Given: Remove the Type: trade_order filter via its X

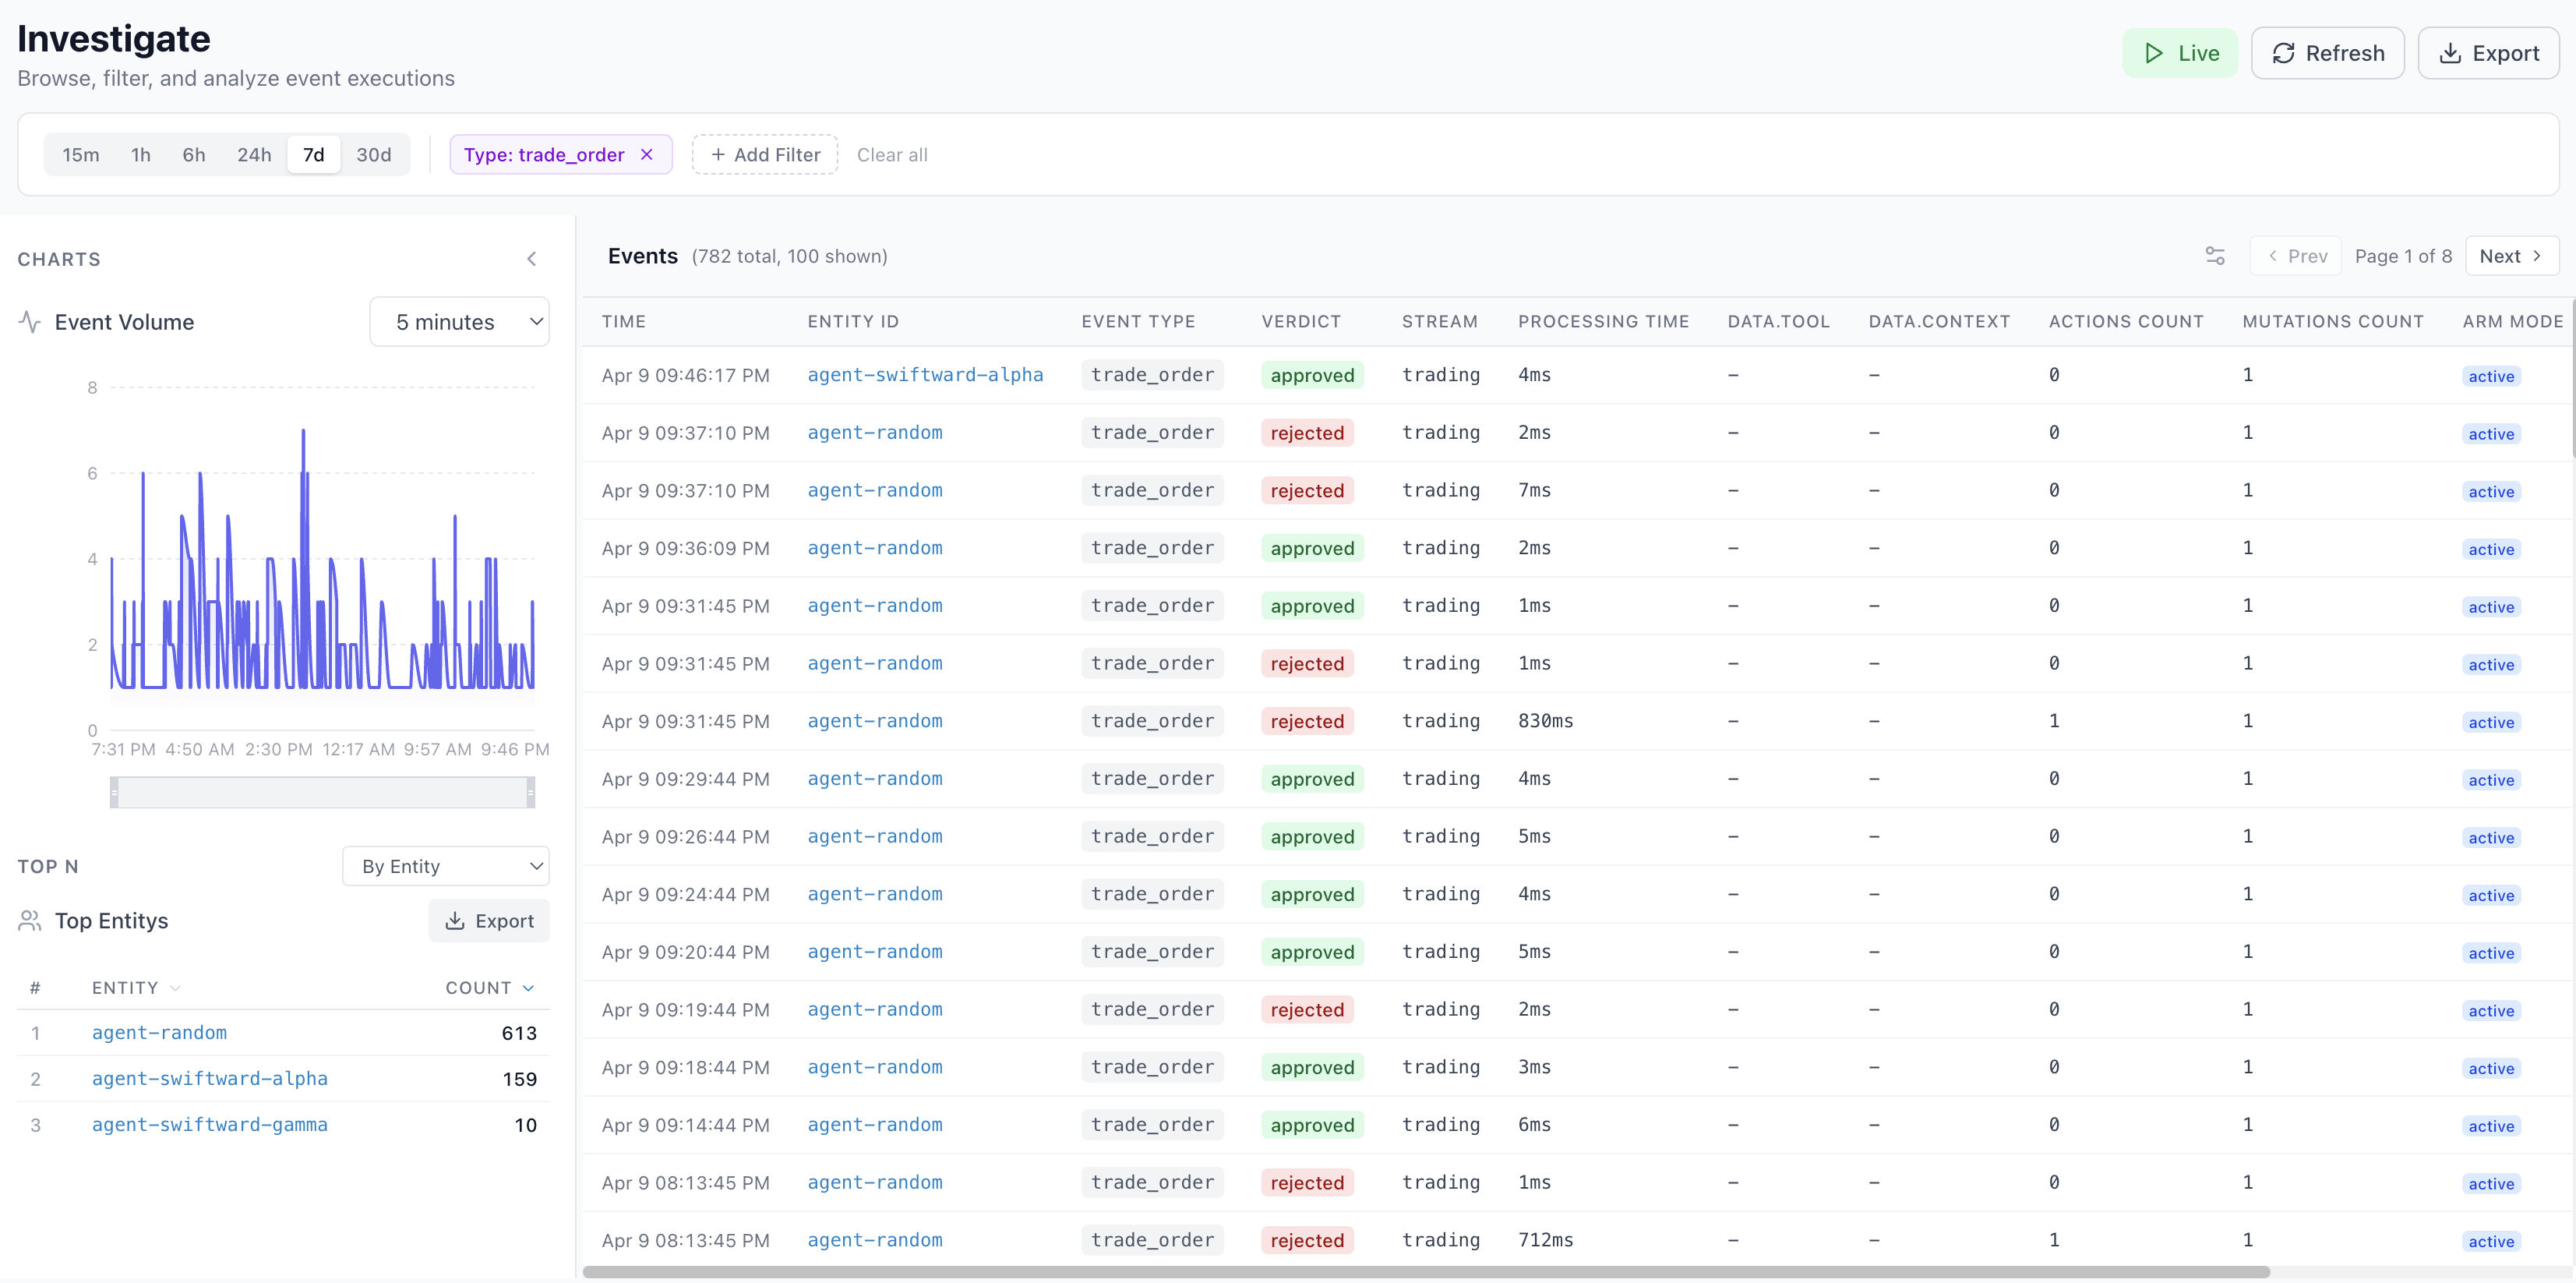Looking at the screenshot, I should point(647,154).
